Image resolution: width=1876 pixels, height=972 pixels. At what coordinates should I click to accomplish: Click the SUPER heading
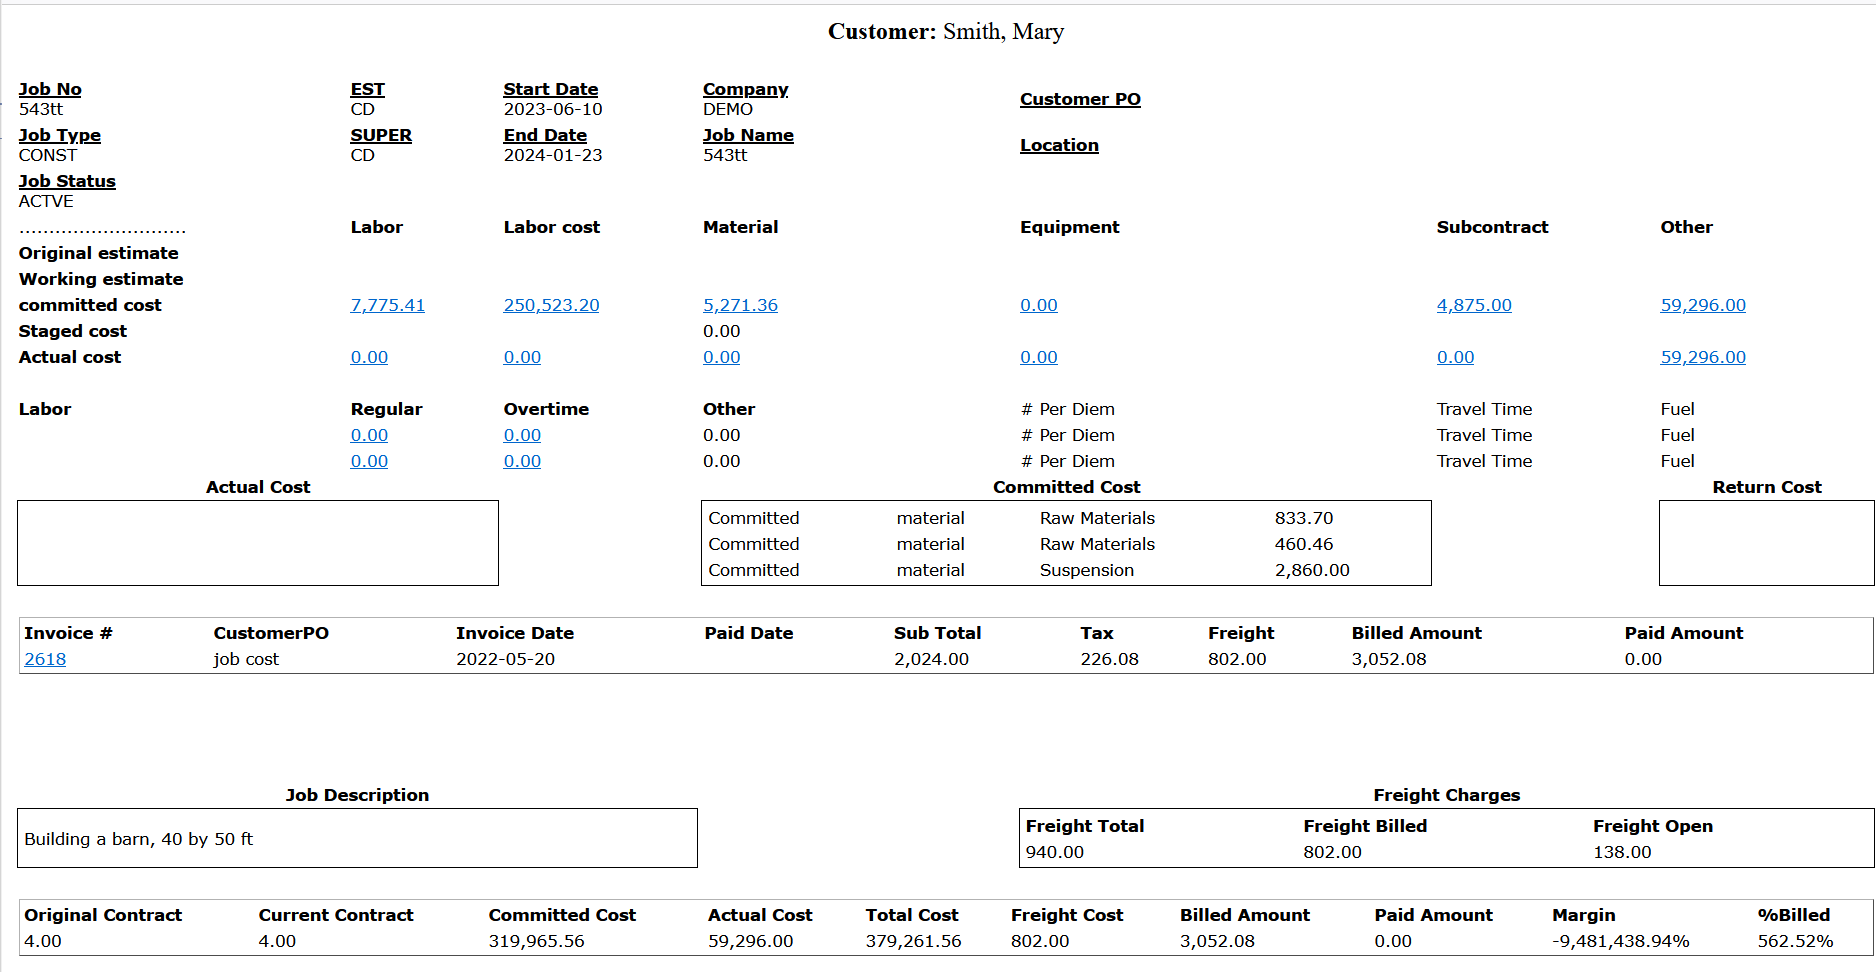(x=380, y=135)
